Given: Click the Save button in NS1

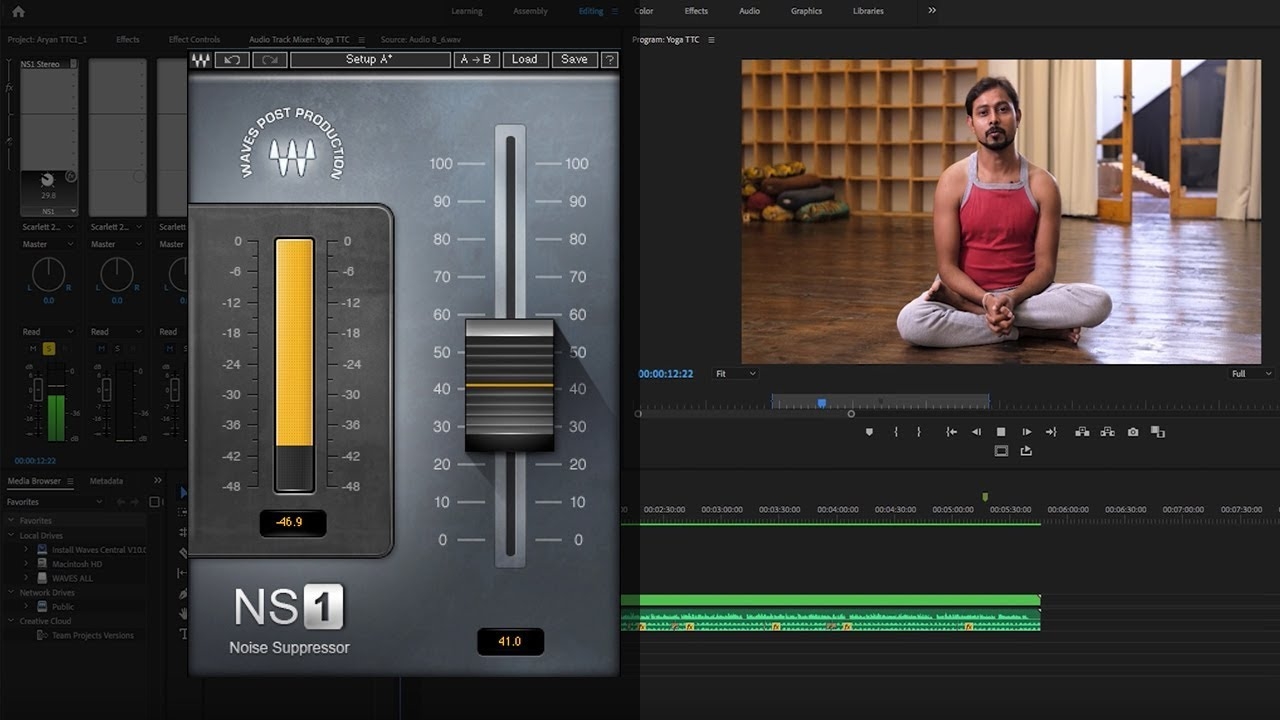Looking at the screenshot, I should (x=574, y=60).
